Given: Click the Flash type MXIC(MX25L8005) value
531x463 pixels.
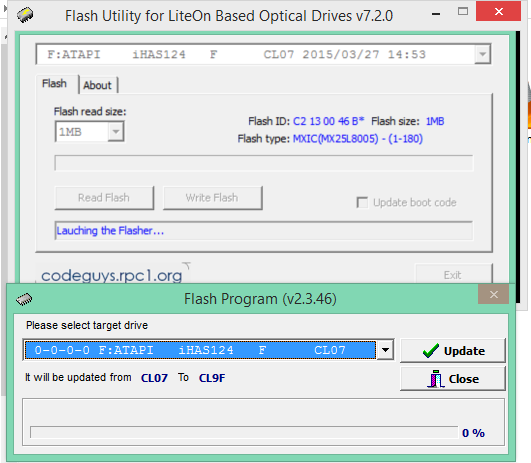Looking at the screenshot, I should 358,139.
